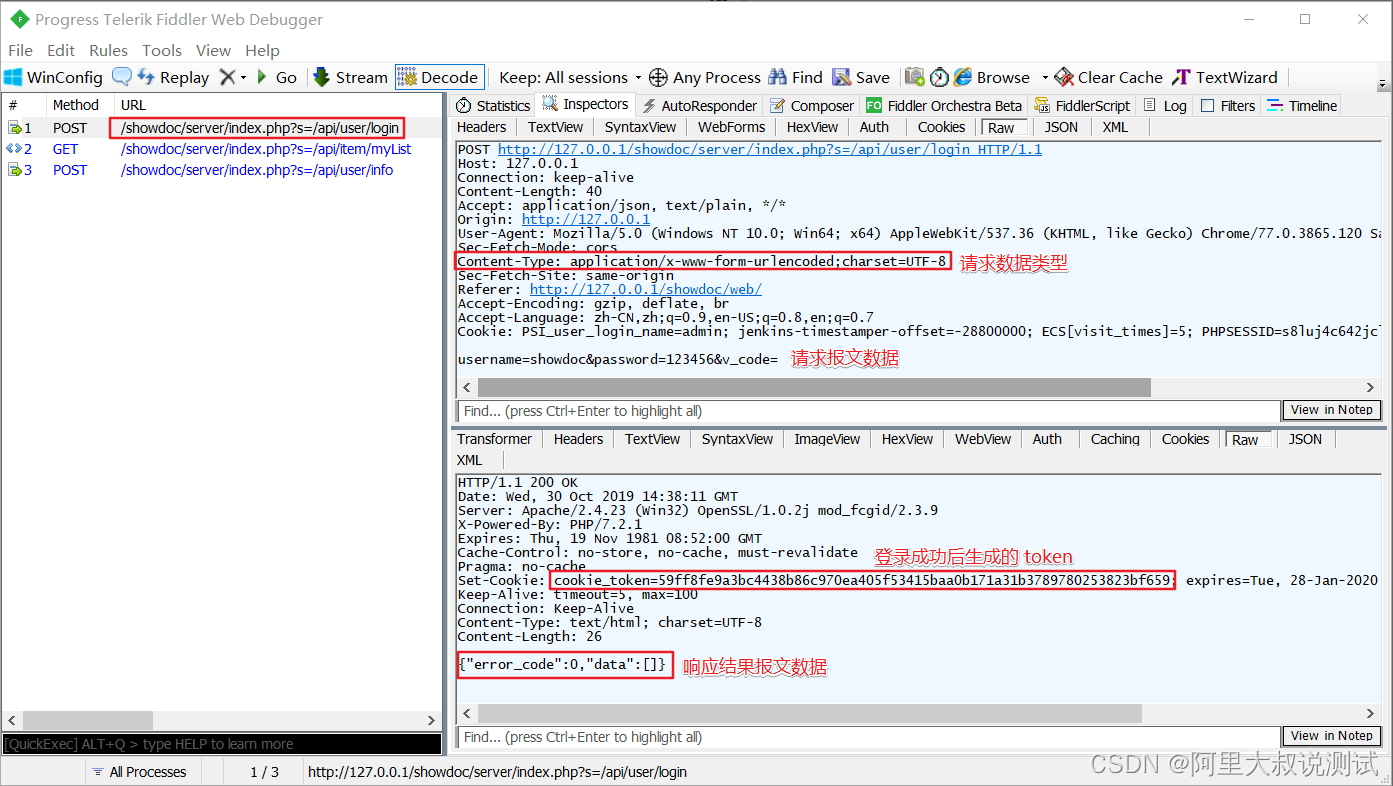The width and height of the screenshot is (1393, 786).
Task: Launch Browse with the IE icon
Action: point(992,77)
